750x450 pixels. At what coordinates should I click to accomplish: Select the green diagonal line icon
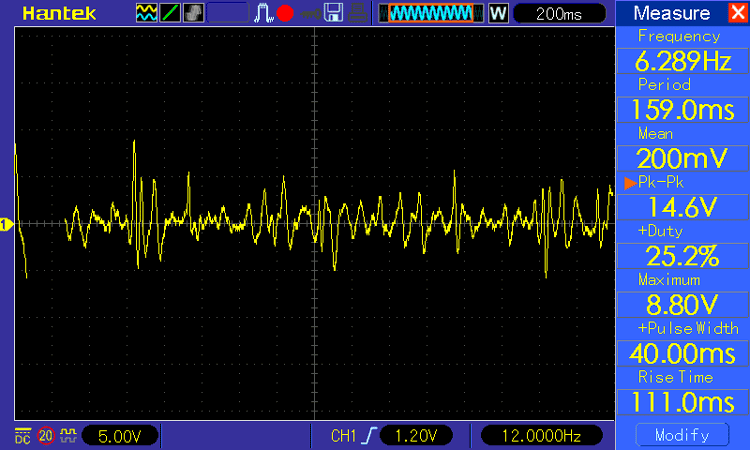coord(170,13)
